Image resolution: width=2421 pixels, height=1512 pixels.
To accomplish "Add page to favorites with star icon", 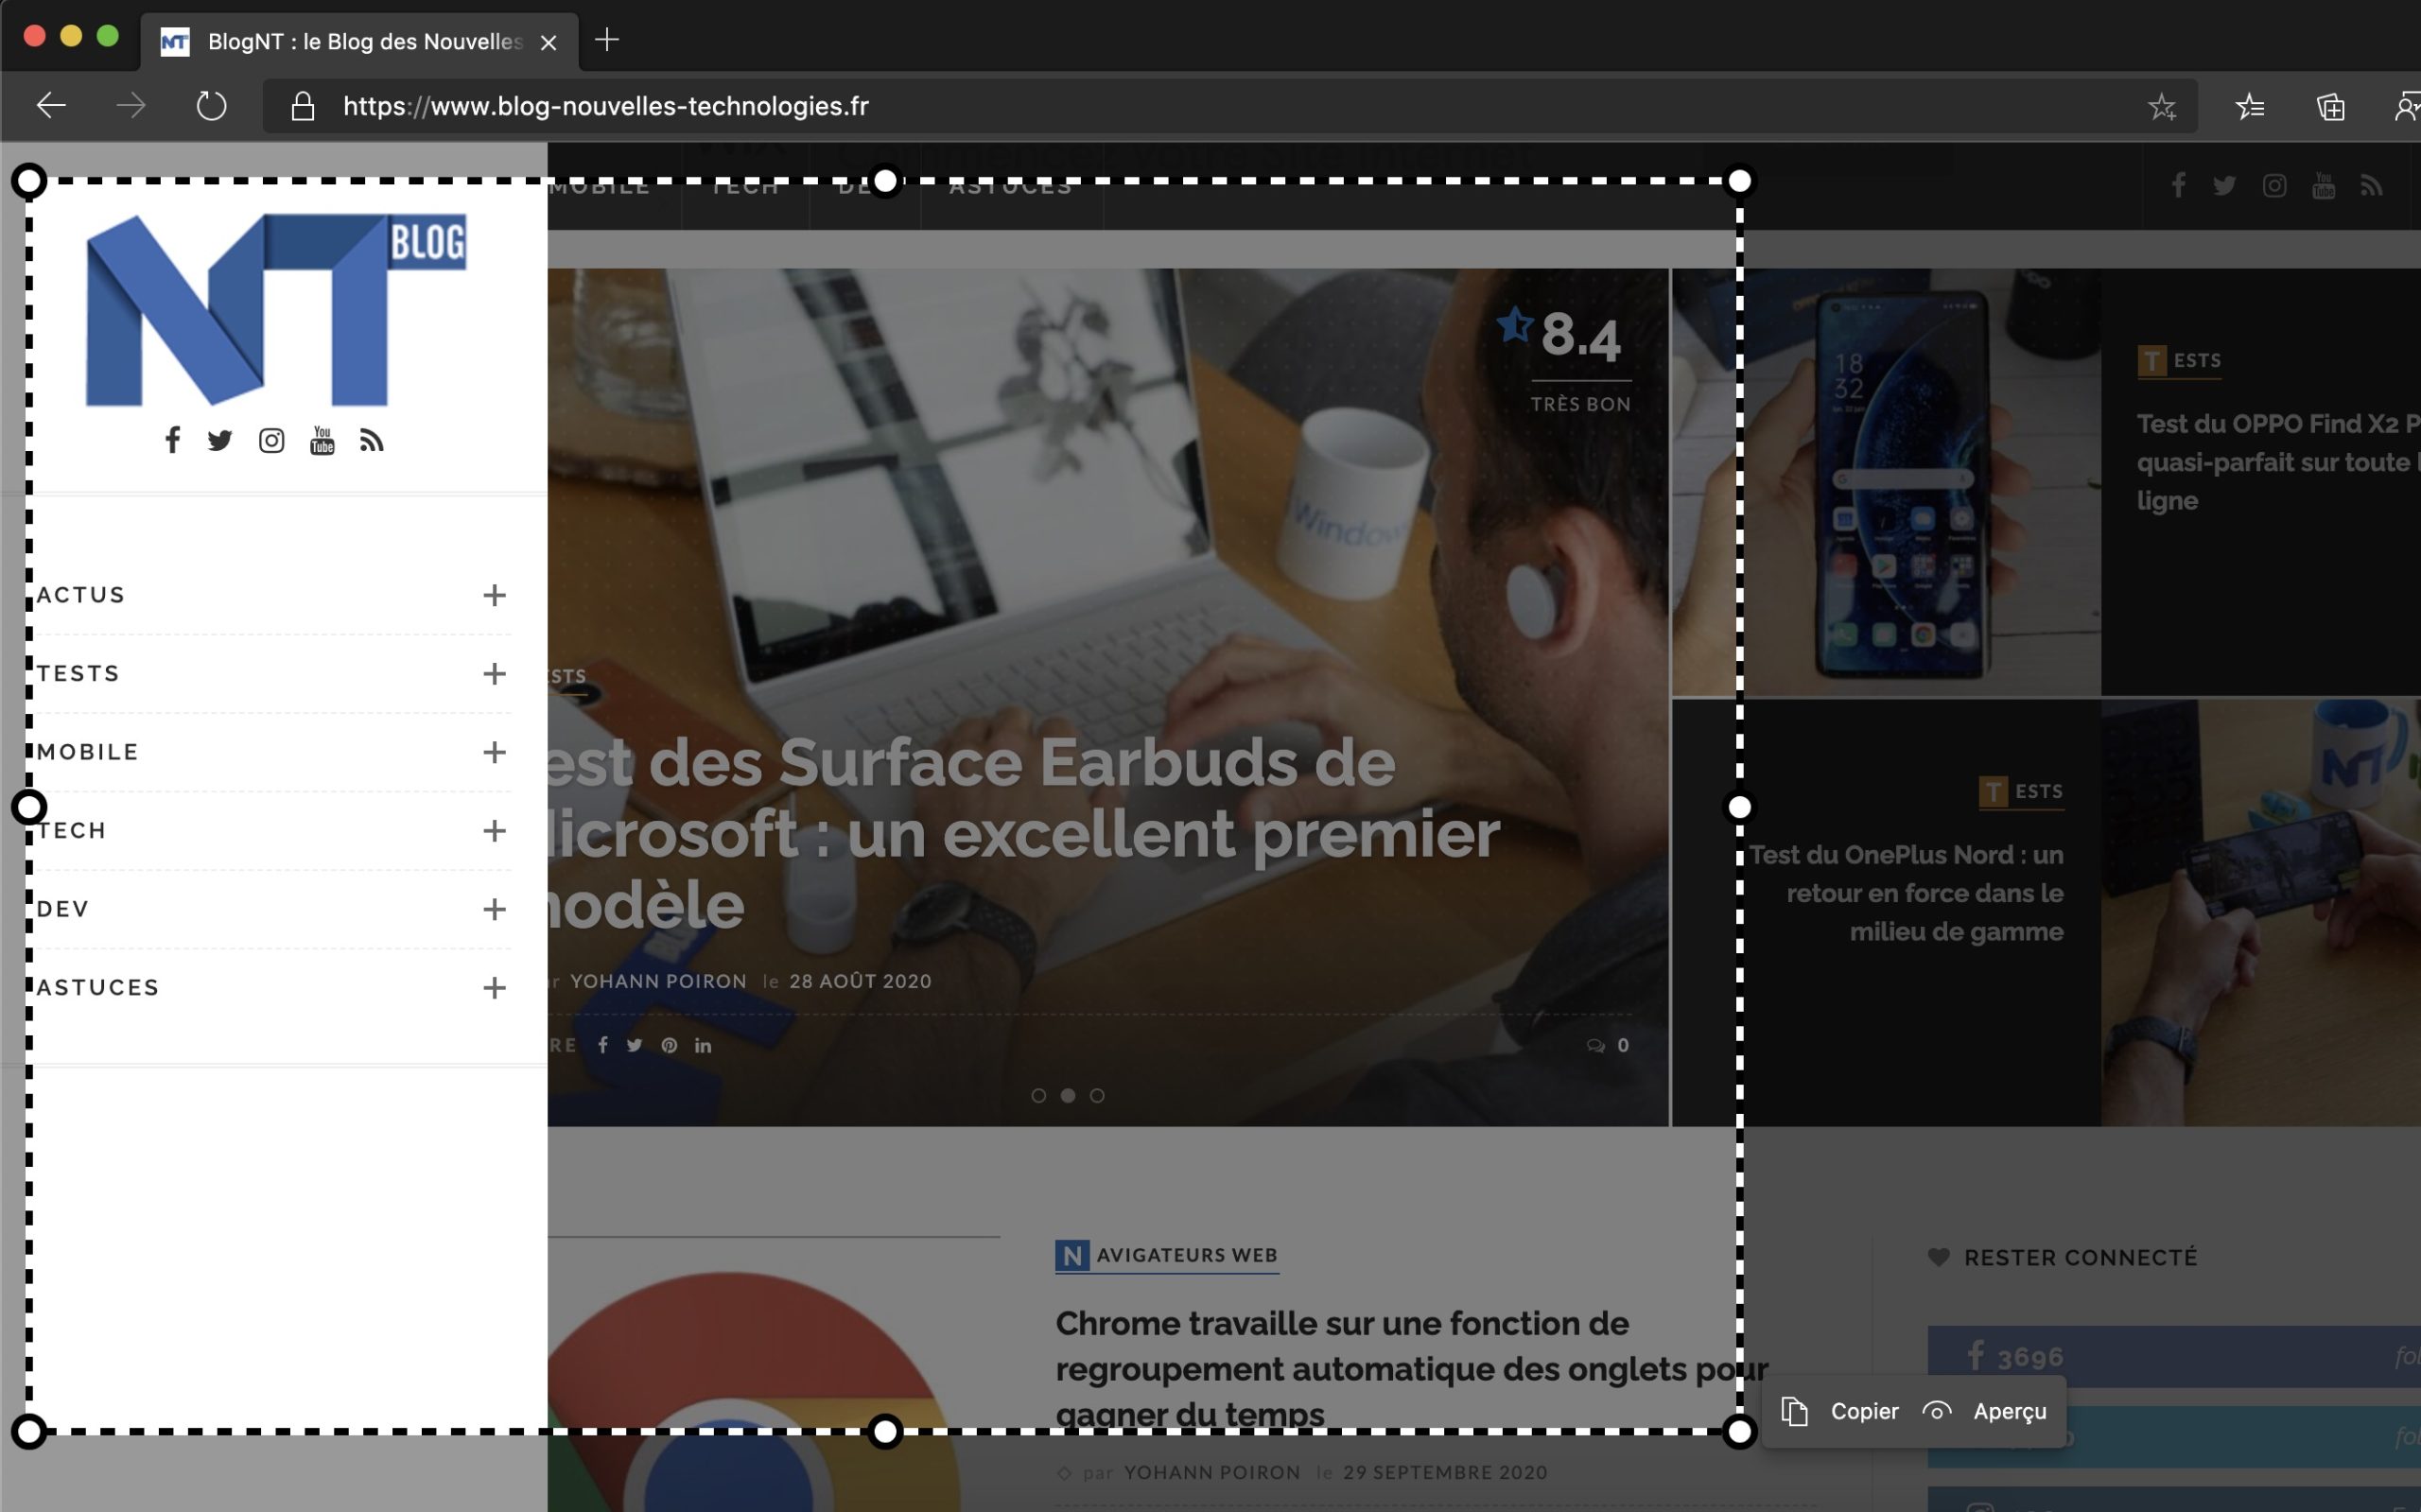I will point(2161,106).
